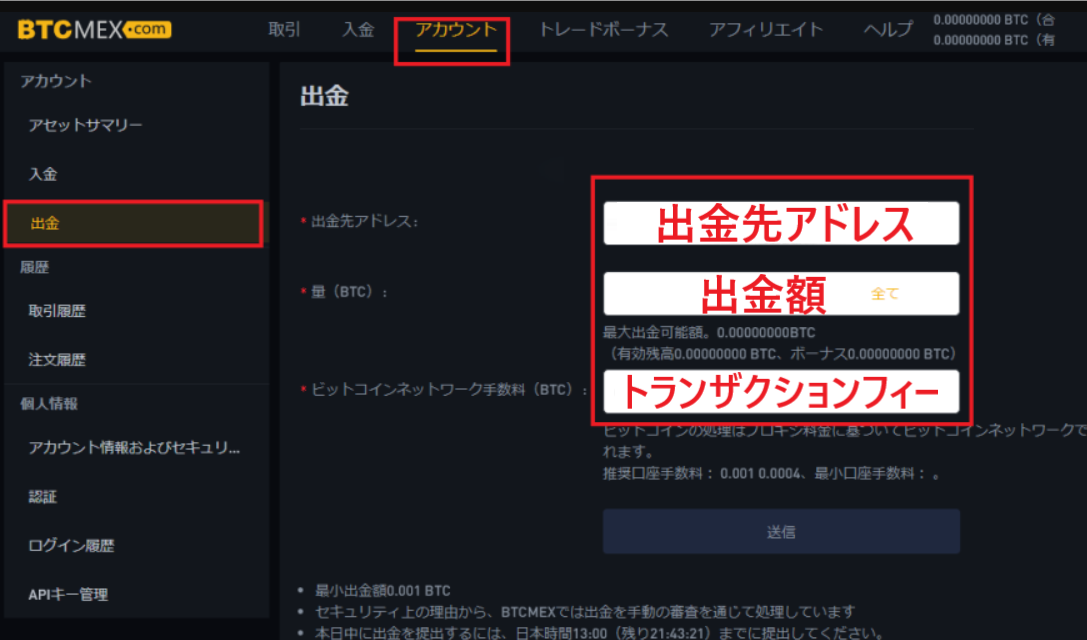Click the 出金先アドレス input field
This screenshot has width=1087, height=640.
pos(781,223)
